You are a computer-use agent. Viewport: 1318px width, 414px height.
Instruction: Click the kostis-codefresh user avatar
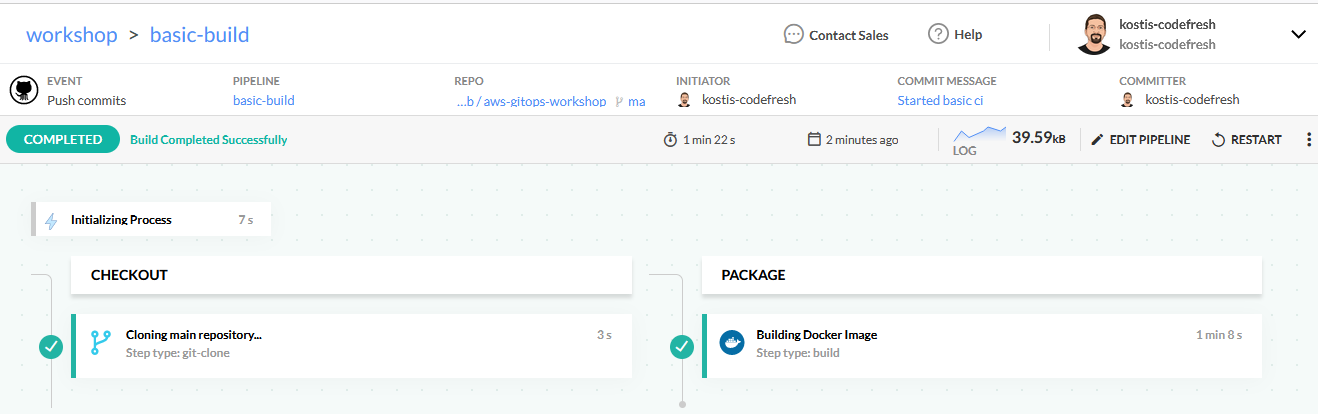1095,35
